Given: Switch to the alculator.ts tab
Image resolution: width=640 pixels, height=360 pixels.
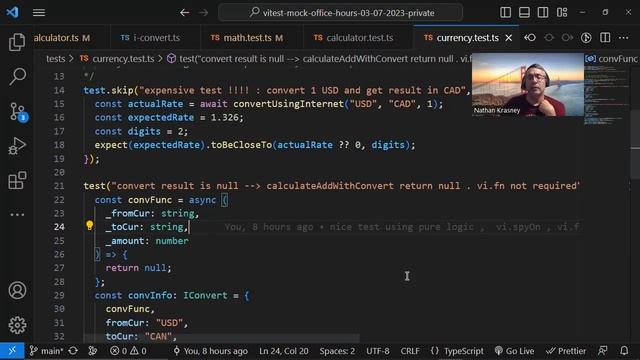Looking at the screenshot, I should 62,38.
